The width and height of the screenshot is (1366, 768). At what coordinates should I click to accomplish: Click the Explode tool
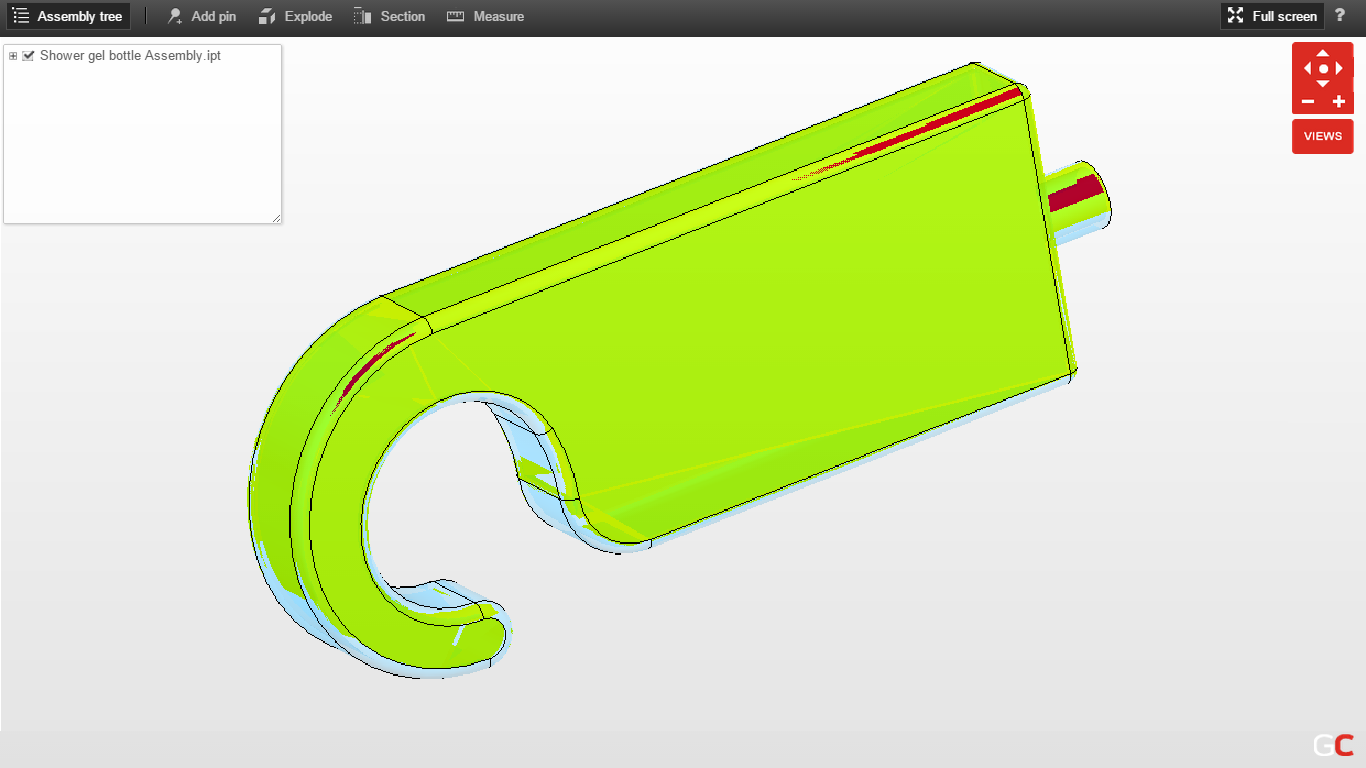coord(295,16)
